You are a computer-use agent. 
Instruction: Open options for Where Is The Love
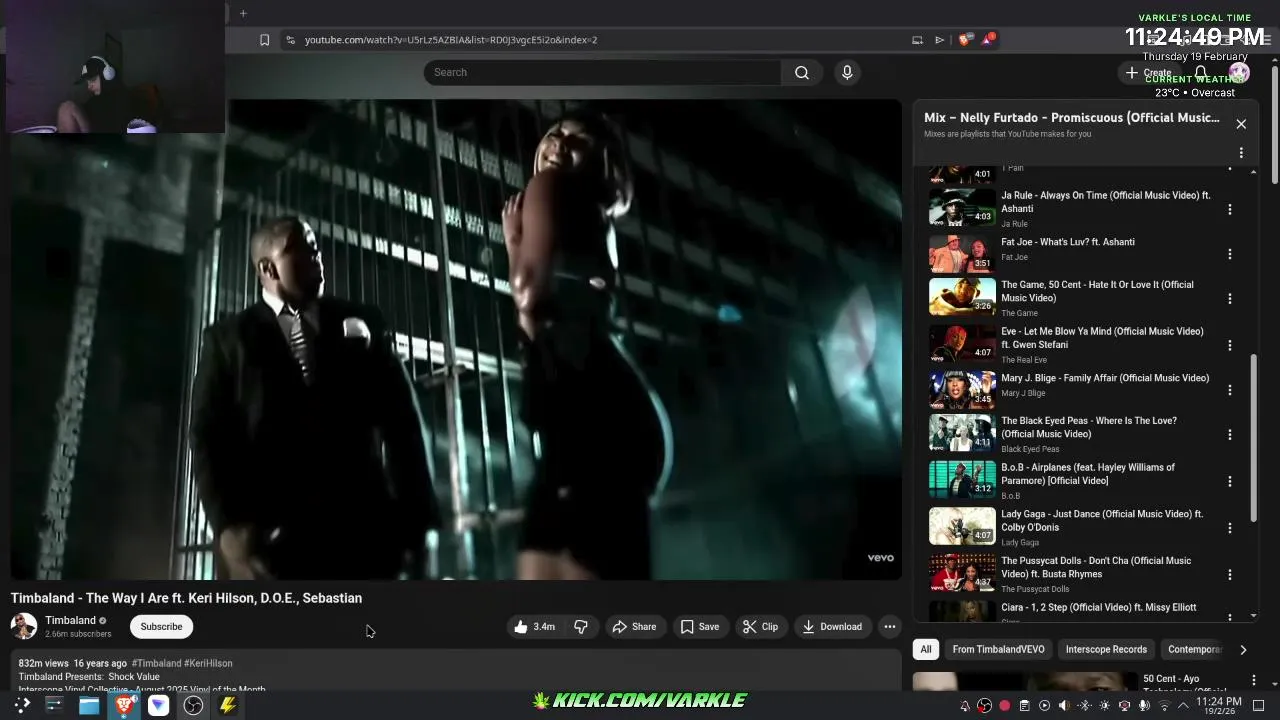tap(1230, 434)
